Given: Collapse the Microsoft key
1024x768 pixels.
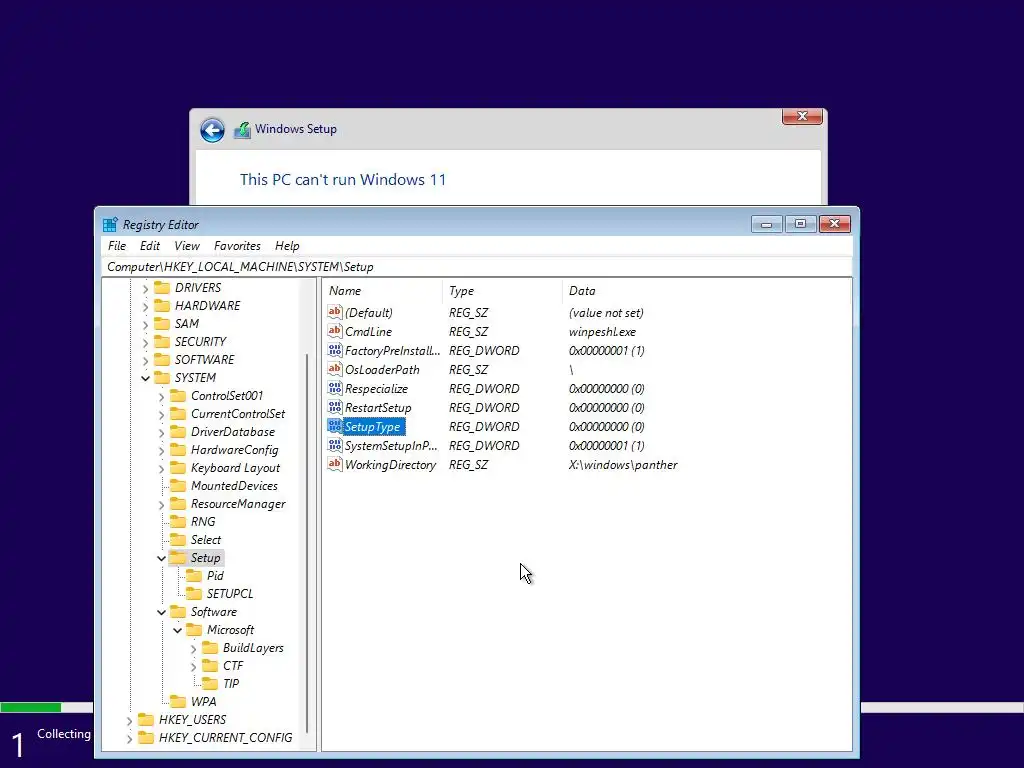Looking at the screenshot, I should click(x=177, y=630).
